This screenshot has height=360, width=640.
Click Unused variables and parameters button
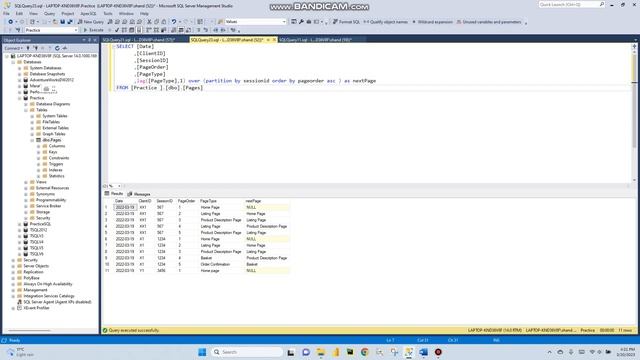489,22
